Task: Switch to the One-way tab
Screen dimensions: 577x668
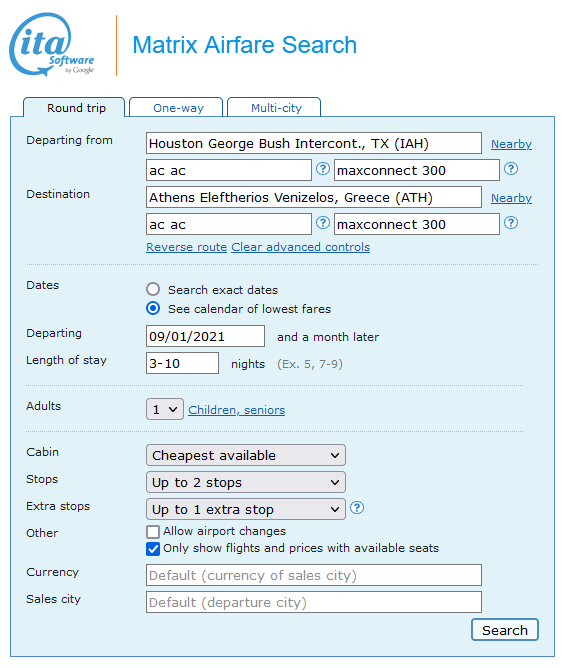Action: (176, 107)
